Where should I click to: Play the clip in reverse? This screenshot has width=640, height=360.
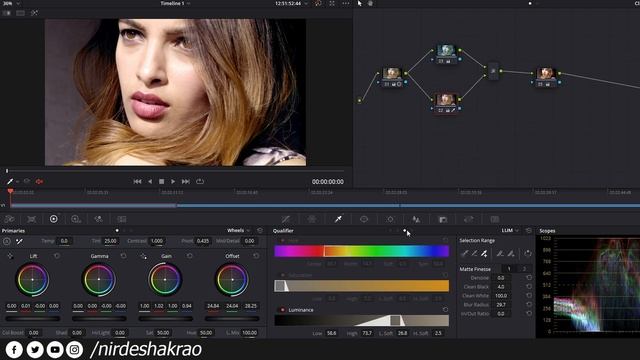[x=150, y=181]
